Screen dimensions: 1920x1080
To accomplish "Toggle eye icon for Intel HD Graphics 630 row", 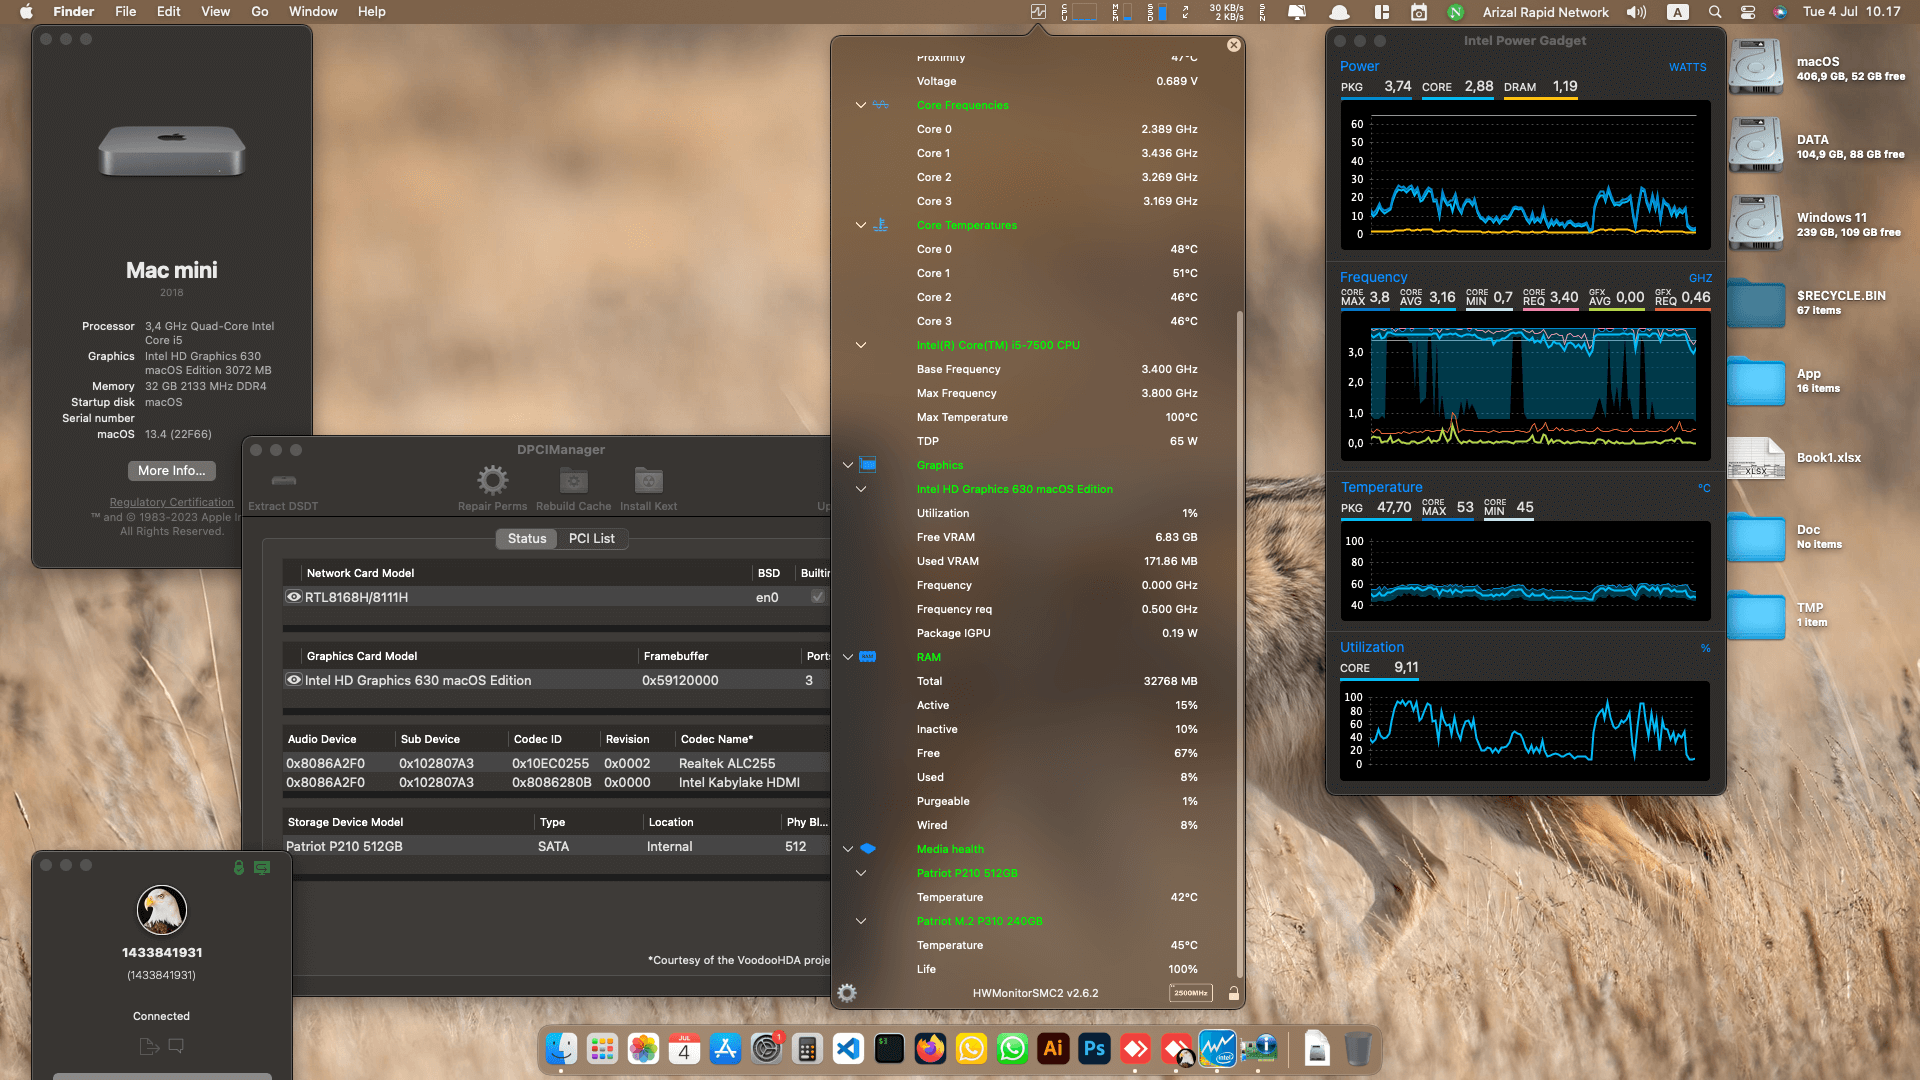I will (294, 680).
